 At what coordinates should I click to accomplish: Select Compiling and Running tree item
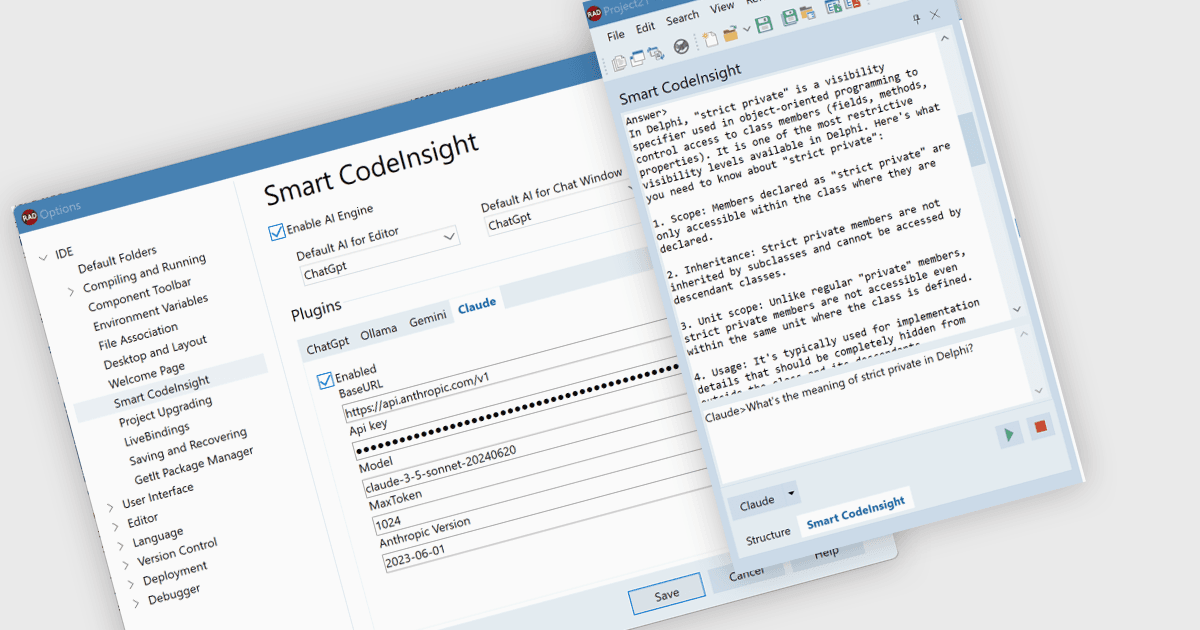pos(143,273)
